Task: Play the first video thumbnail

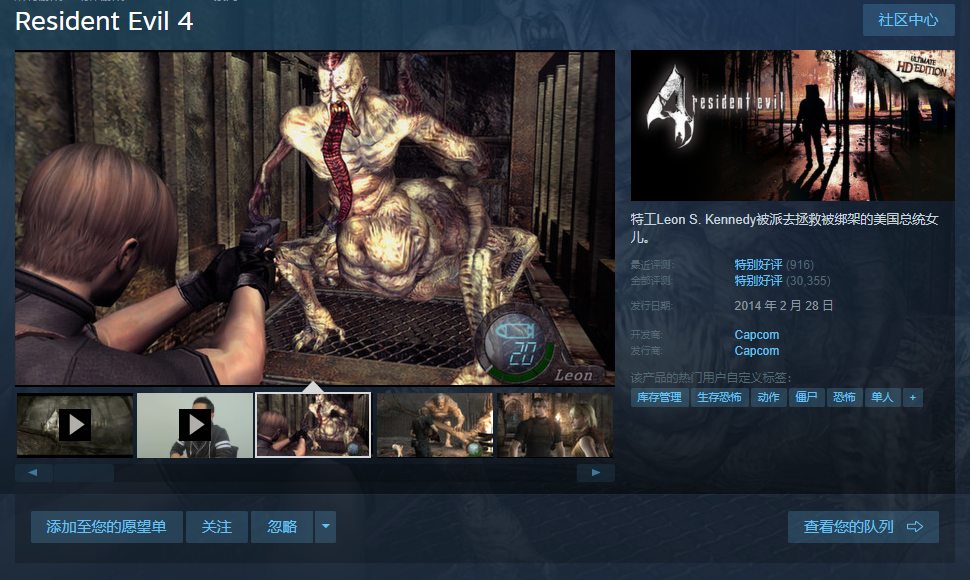Action: pyautogui.click(x=75, y=425)
